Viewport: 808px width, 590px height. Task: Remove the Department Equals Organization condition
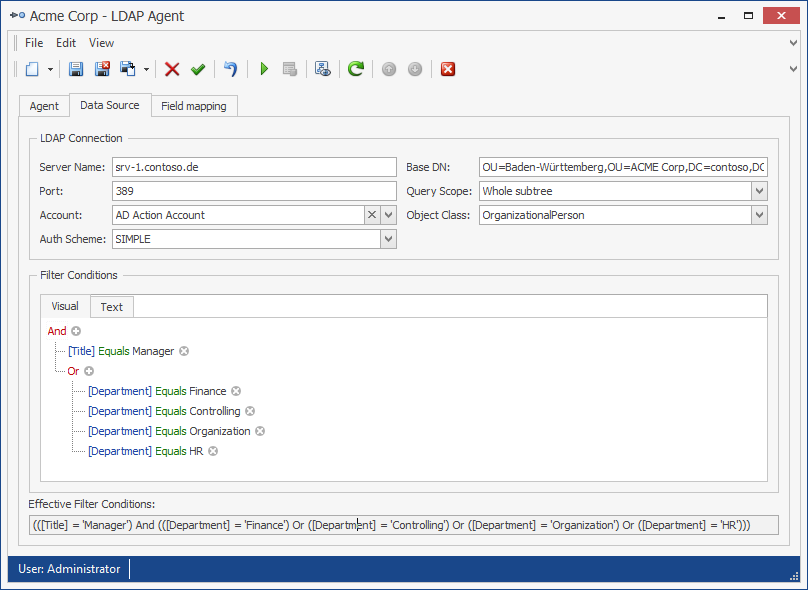tap(260, 431)
